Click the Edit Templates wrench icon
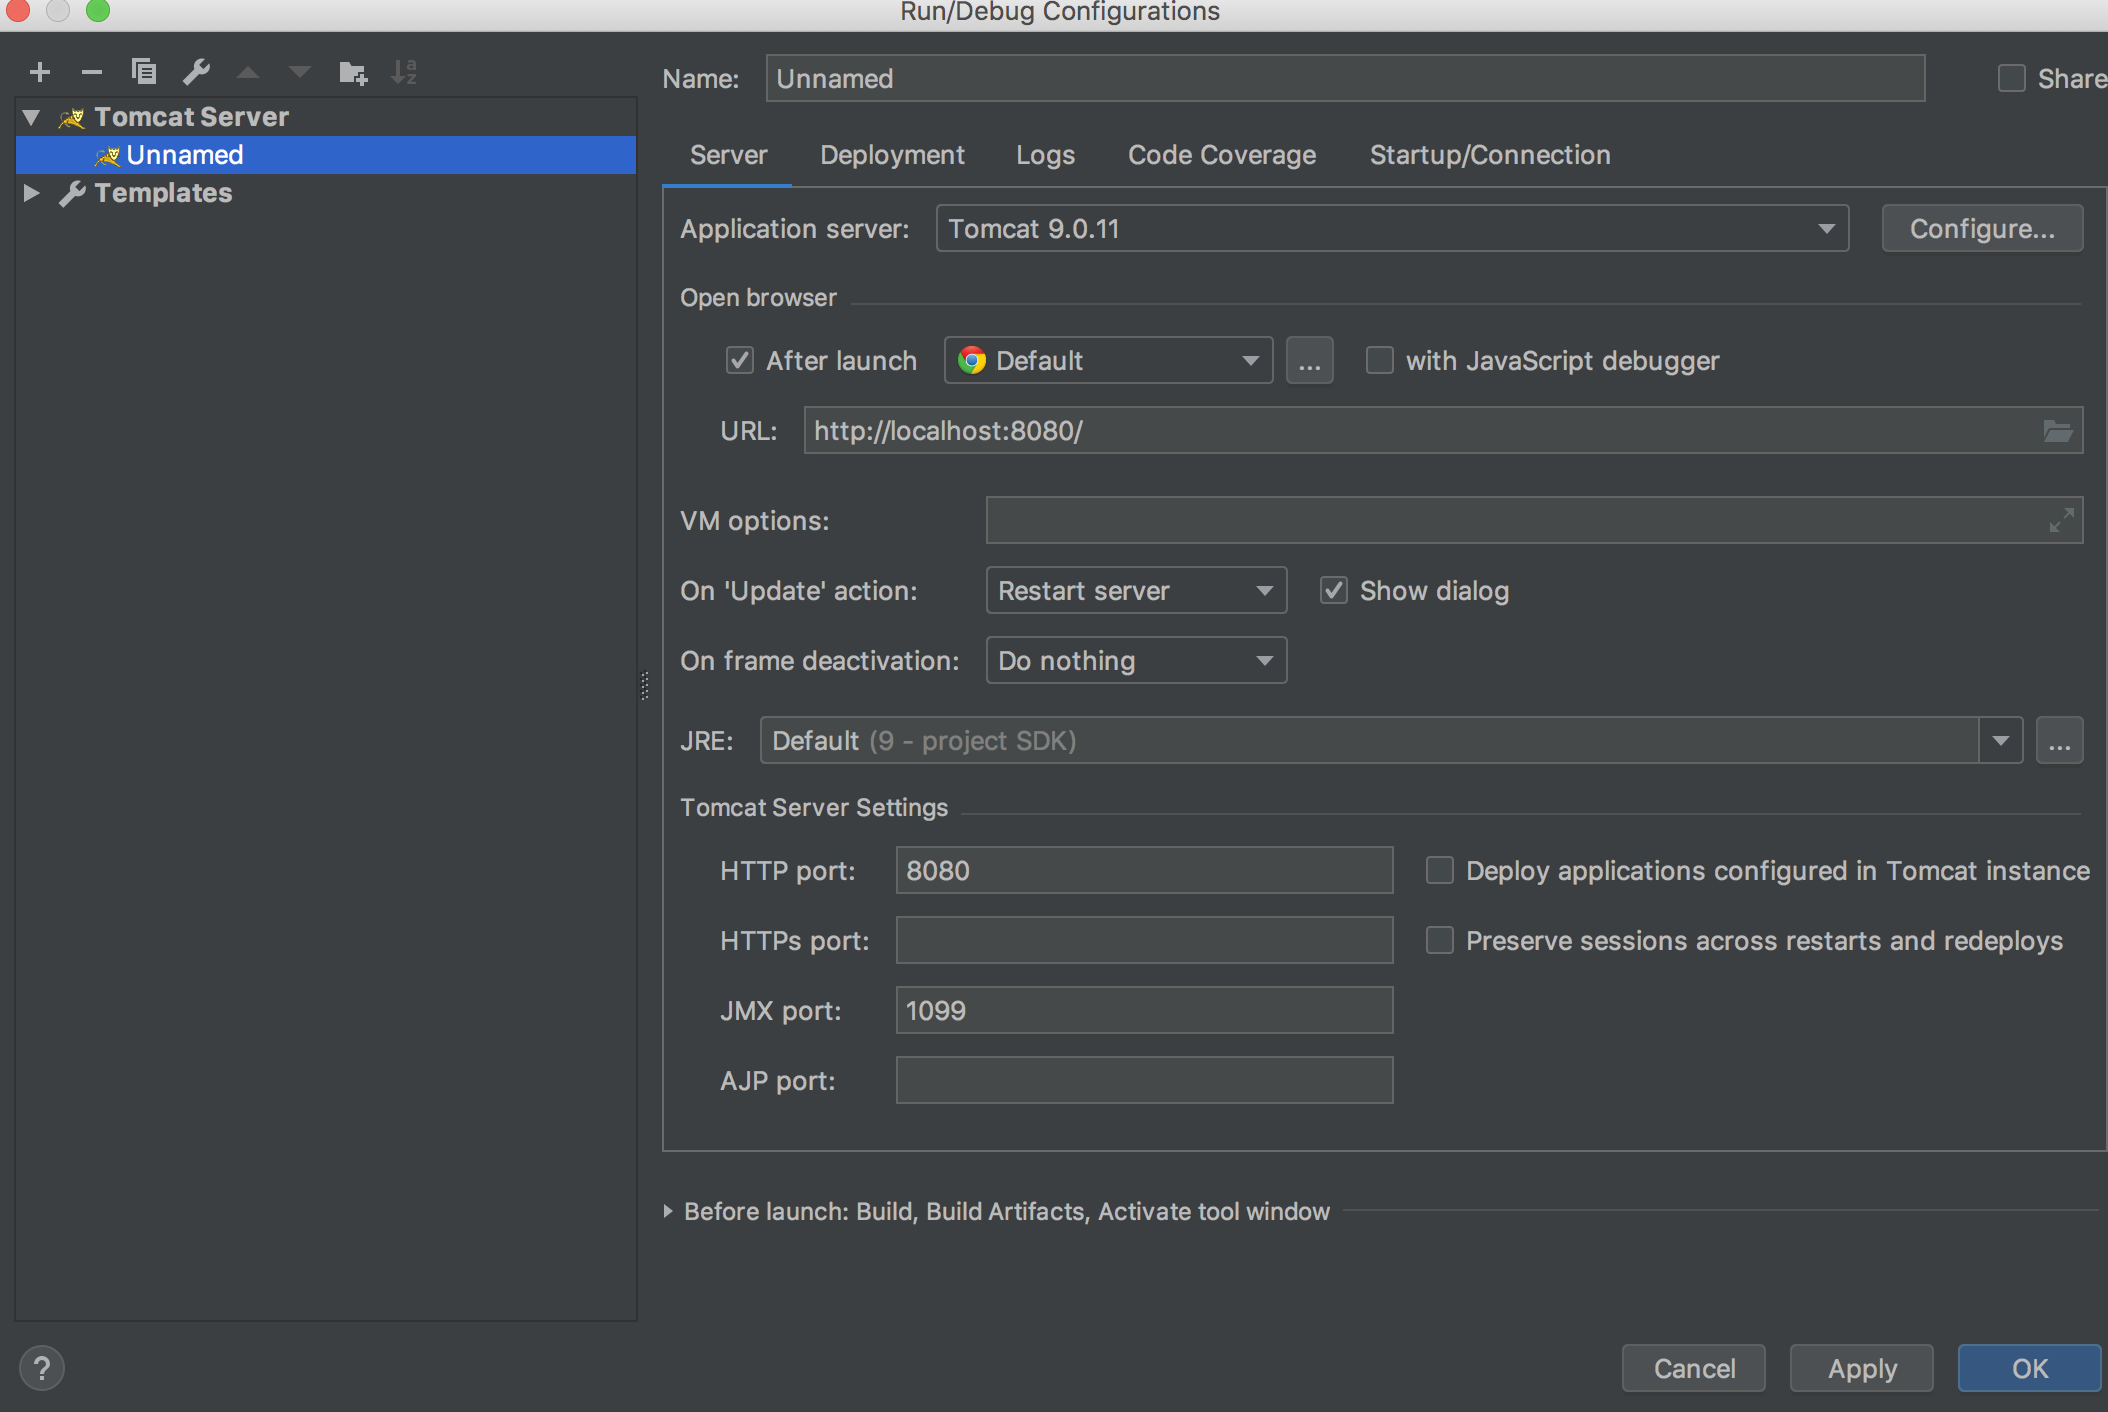2108x1412 pixels. click(196, 72)
